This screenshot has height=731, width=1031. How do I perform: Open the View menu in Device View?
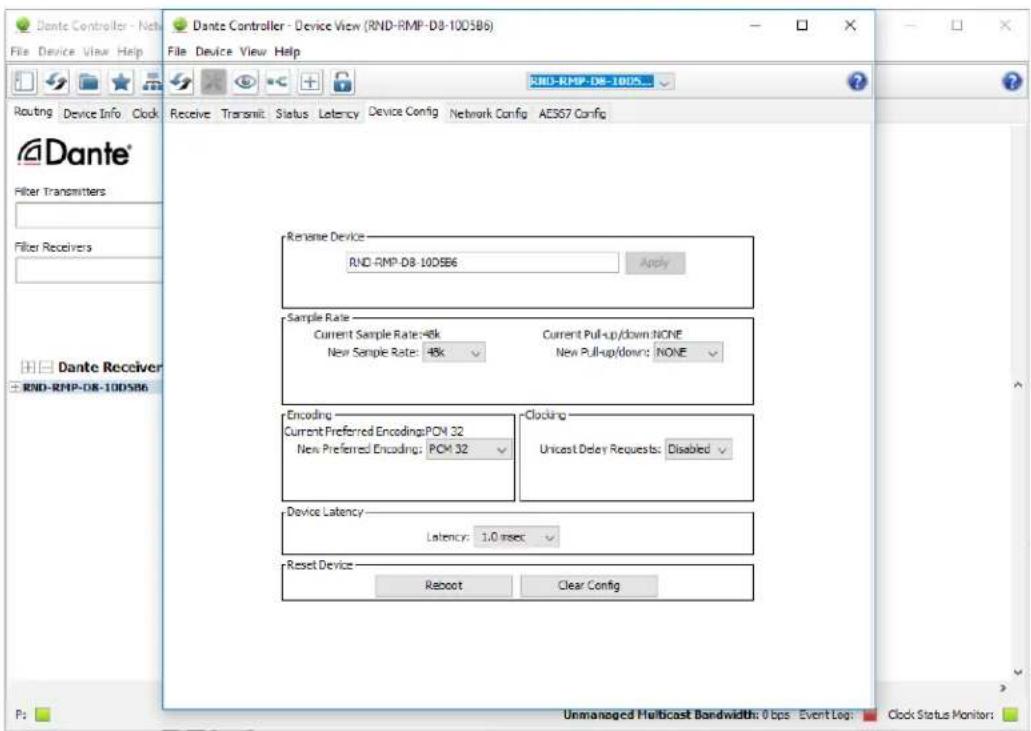[252, 51]
